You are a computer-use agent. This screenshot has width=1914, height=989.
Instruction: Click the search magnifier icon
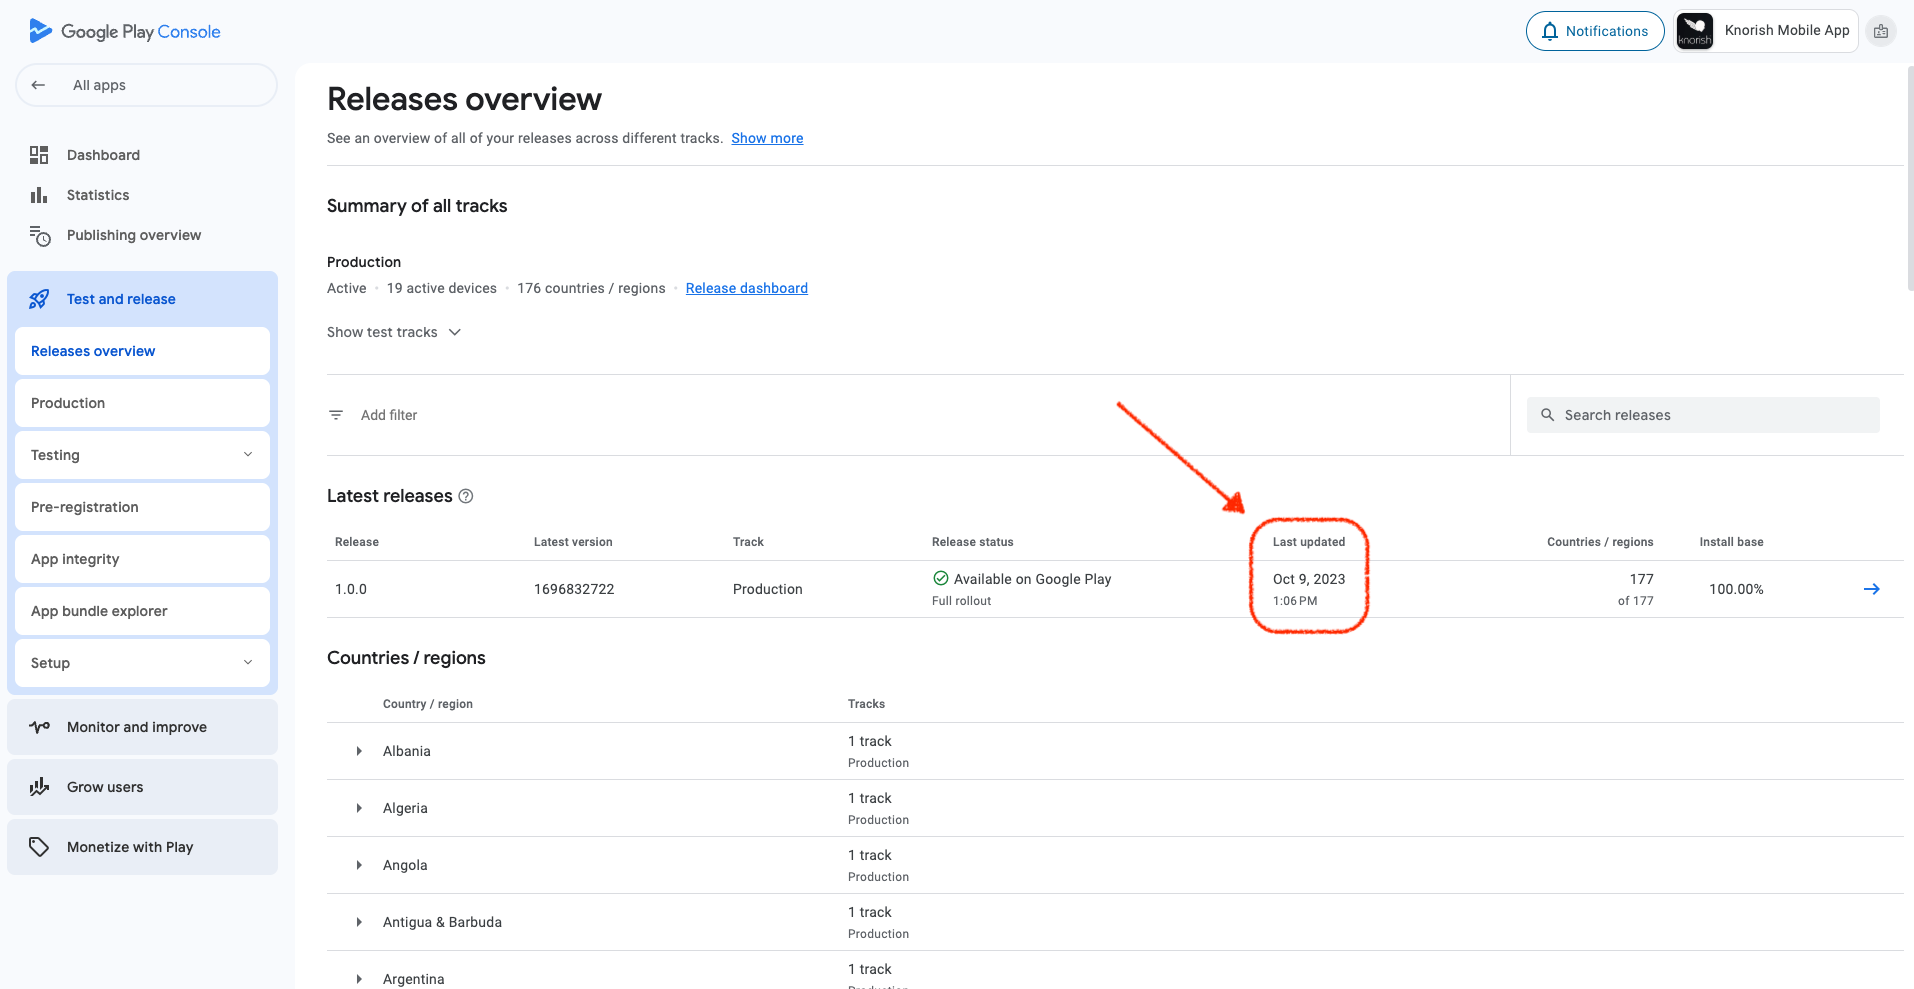tap(1547, 415)
